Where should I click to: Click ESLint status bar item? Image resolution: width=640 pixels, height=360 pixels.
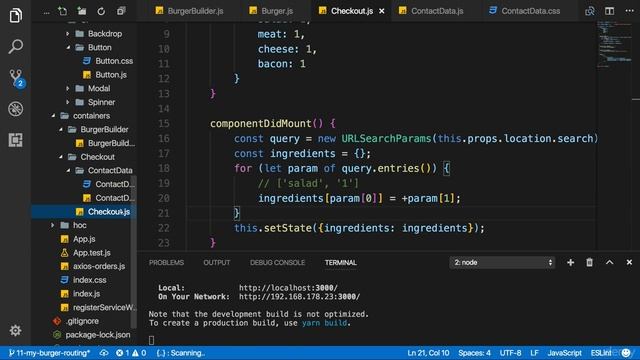click(x=601, y=353)
